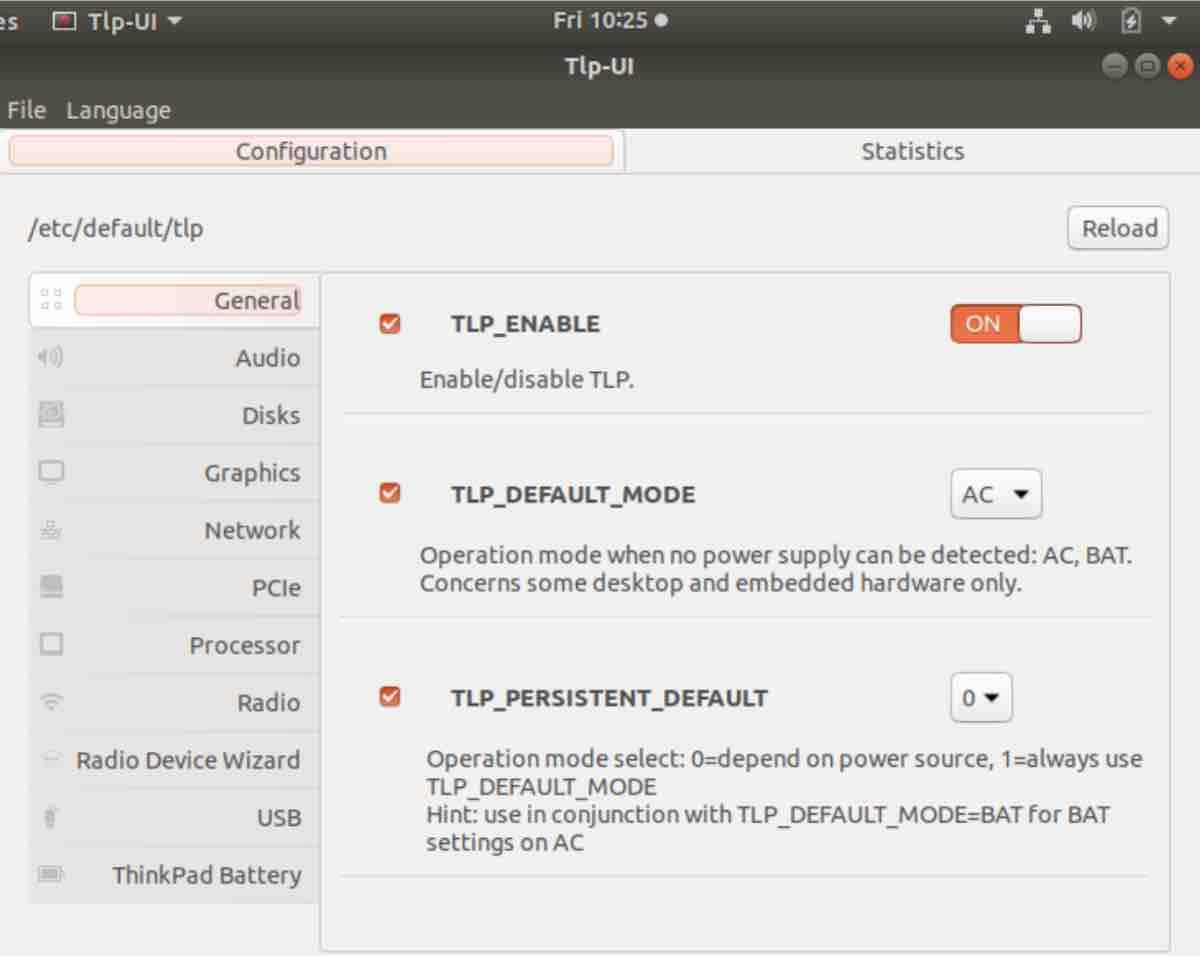Toggle the TLP_PERSISTENT_DEFAULT checkbox
The width and height of the screenshot is (1200, 956).
tap(390, 697)
